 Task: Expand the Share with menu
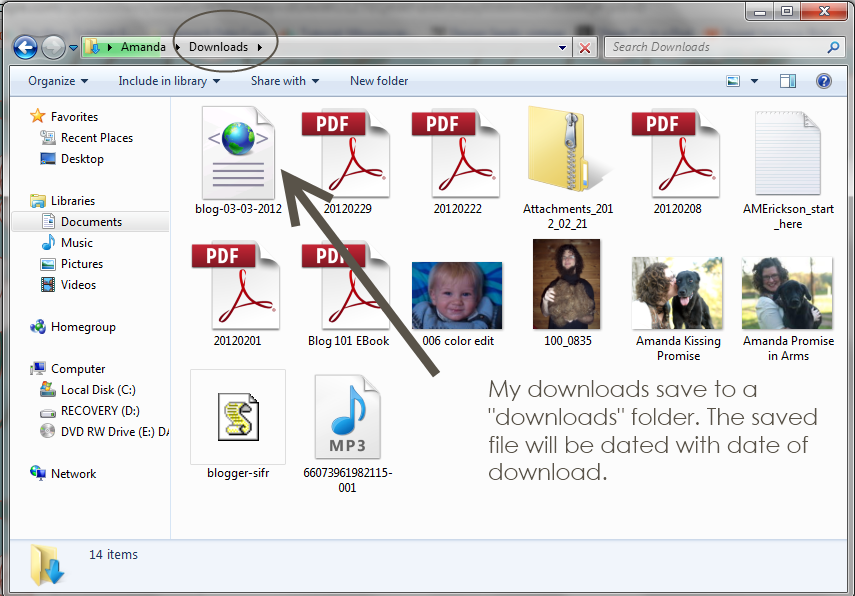click(284, 81)
